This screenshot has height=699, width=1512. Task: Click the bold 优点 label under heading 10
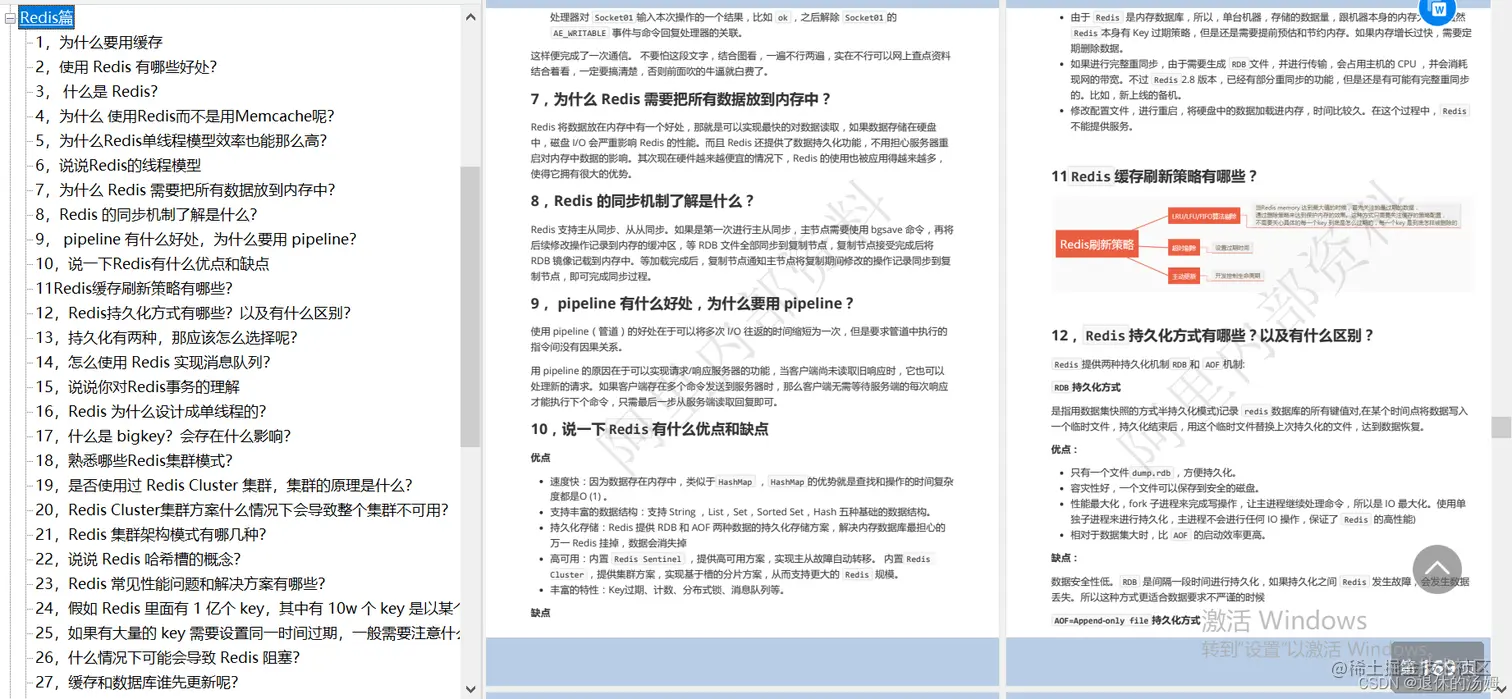click(540, 457)
